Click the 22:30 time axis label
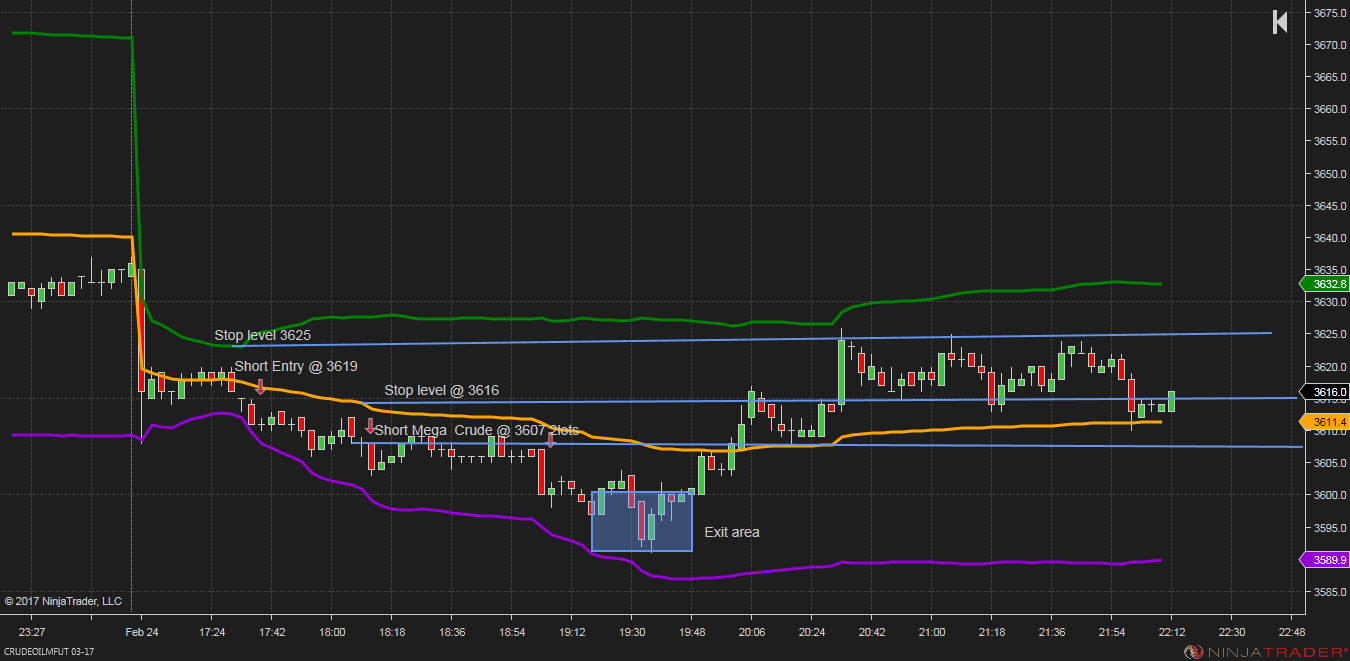The width and height of the screenshot is (1350, 661). coord(1232,632)
